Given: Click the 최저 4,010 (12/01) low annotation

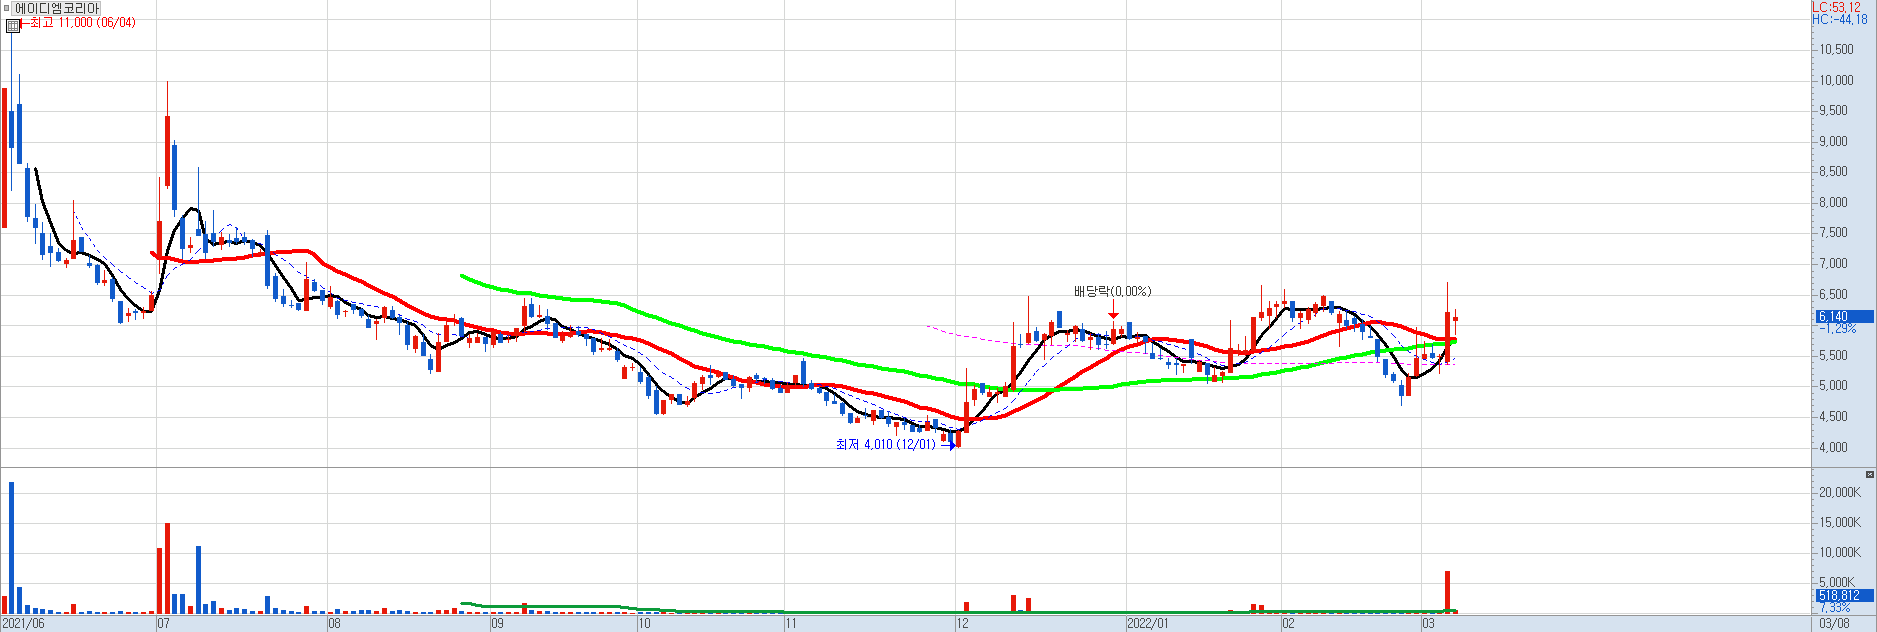Looking at the screenshot, I should point(885,444).
